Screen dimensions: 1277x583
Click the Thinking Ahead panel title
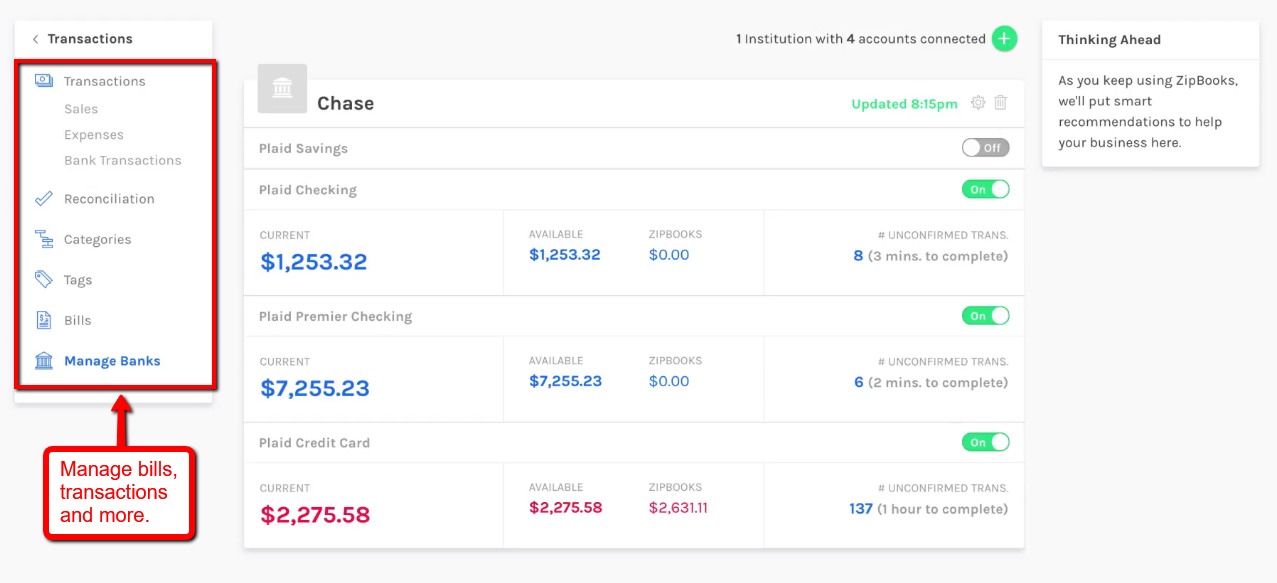1109,40
